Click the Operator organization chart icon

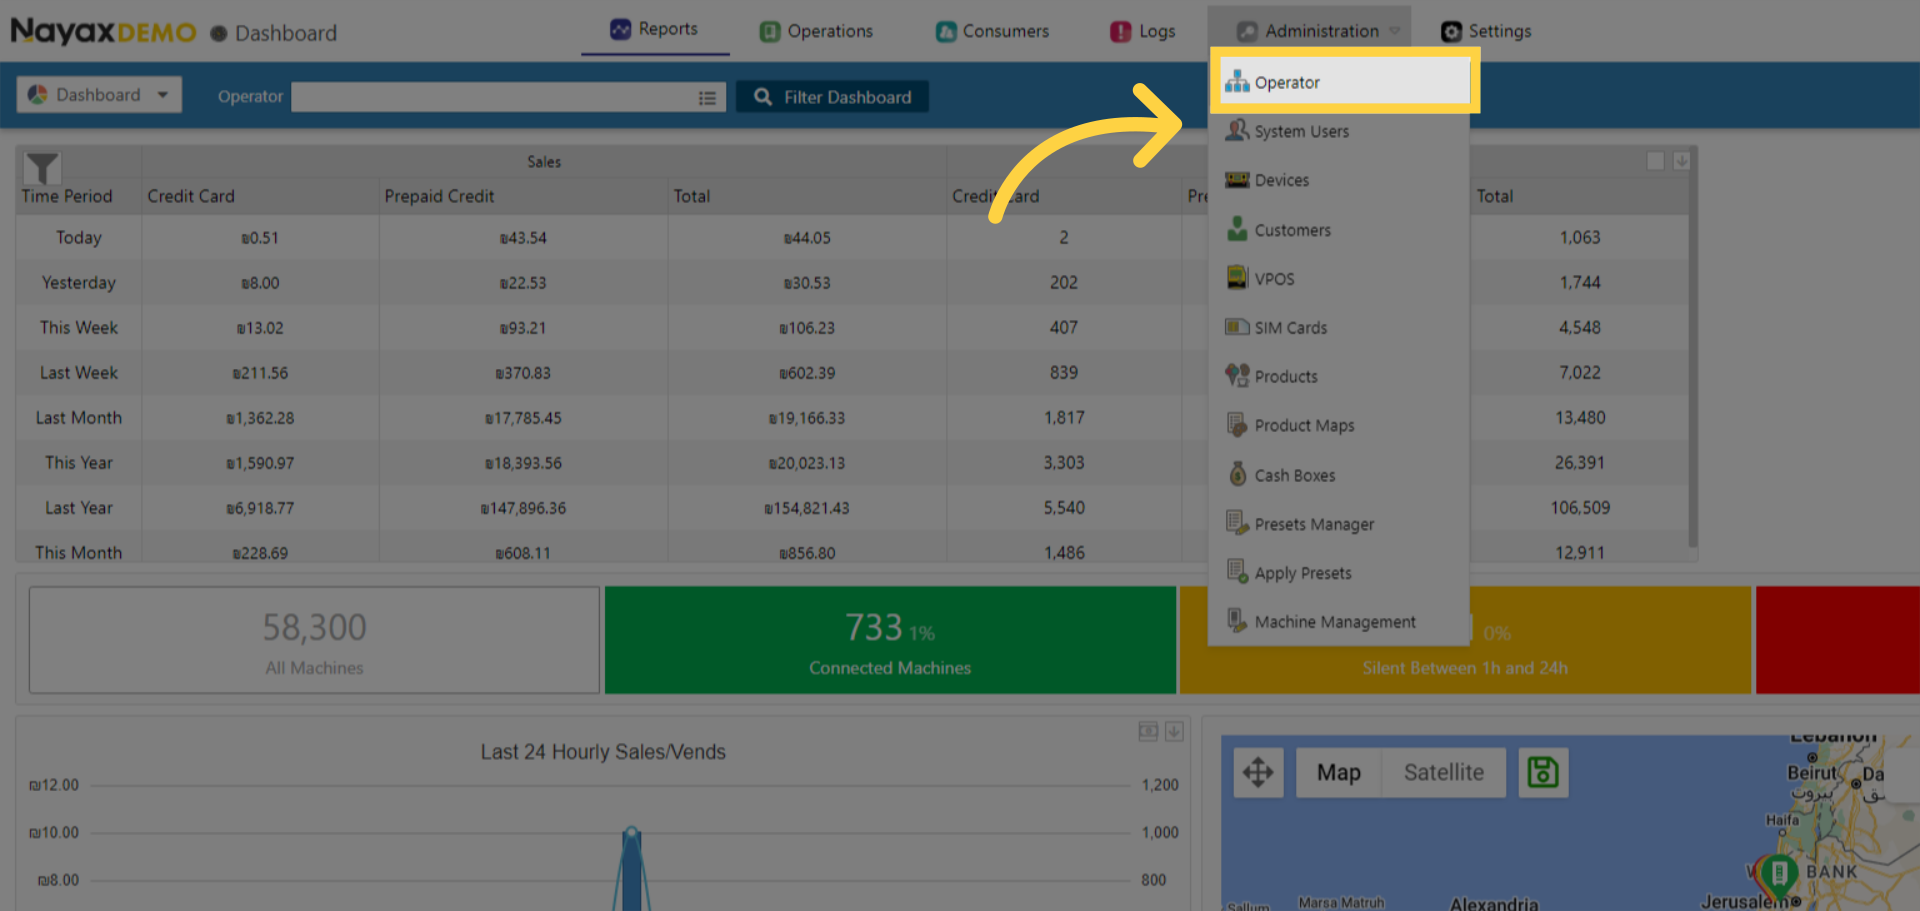pyautogui.click(x=1237, y=81)
